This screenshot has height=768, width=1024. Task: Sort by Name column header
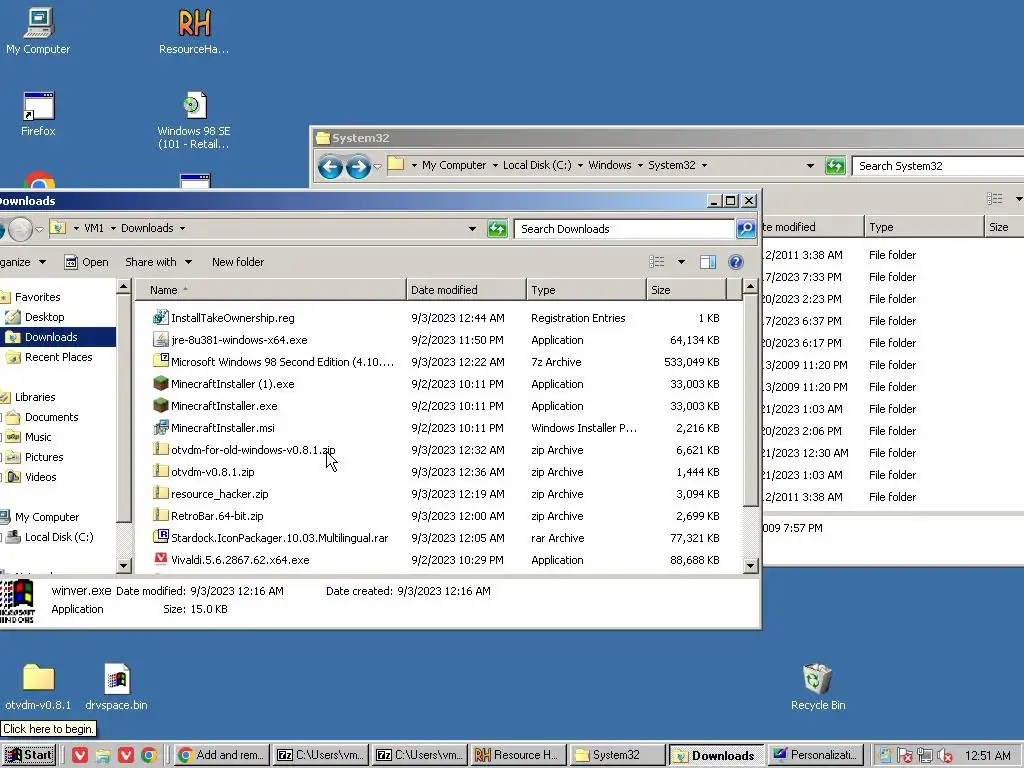270,290
